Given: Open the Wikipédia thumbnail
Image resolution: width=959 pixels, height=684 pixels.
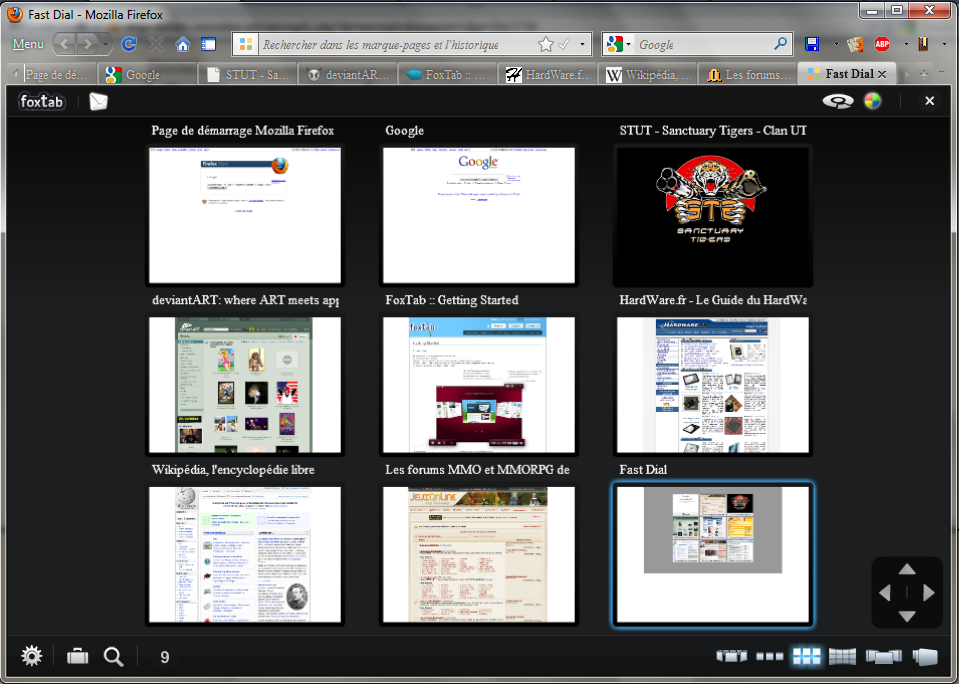Looking at the screenshot, I should (x=245, y=554).
